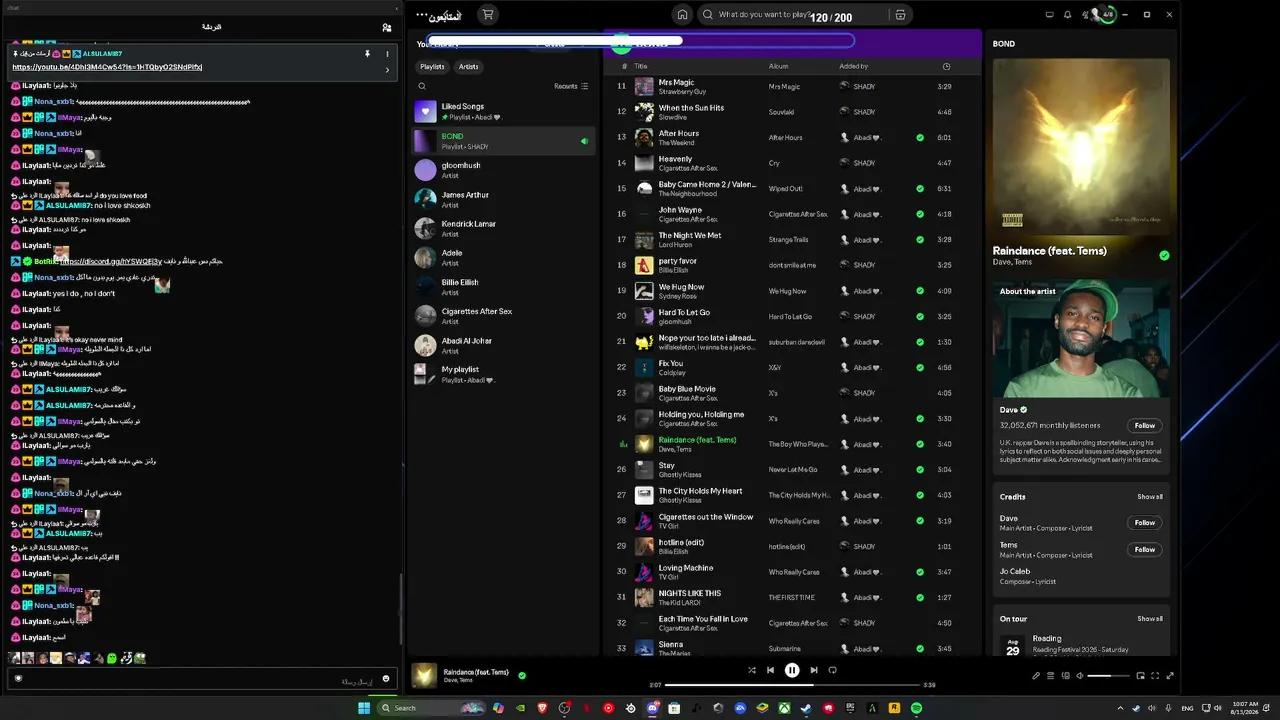Open Spotify Home via the house icon

coord(682,15)
